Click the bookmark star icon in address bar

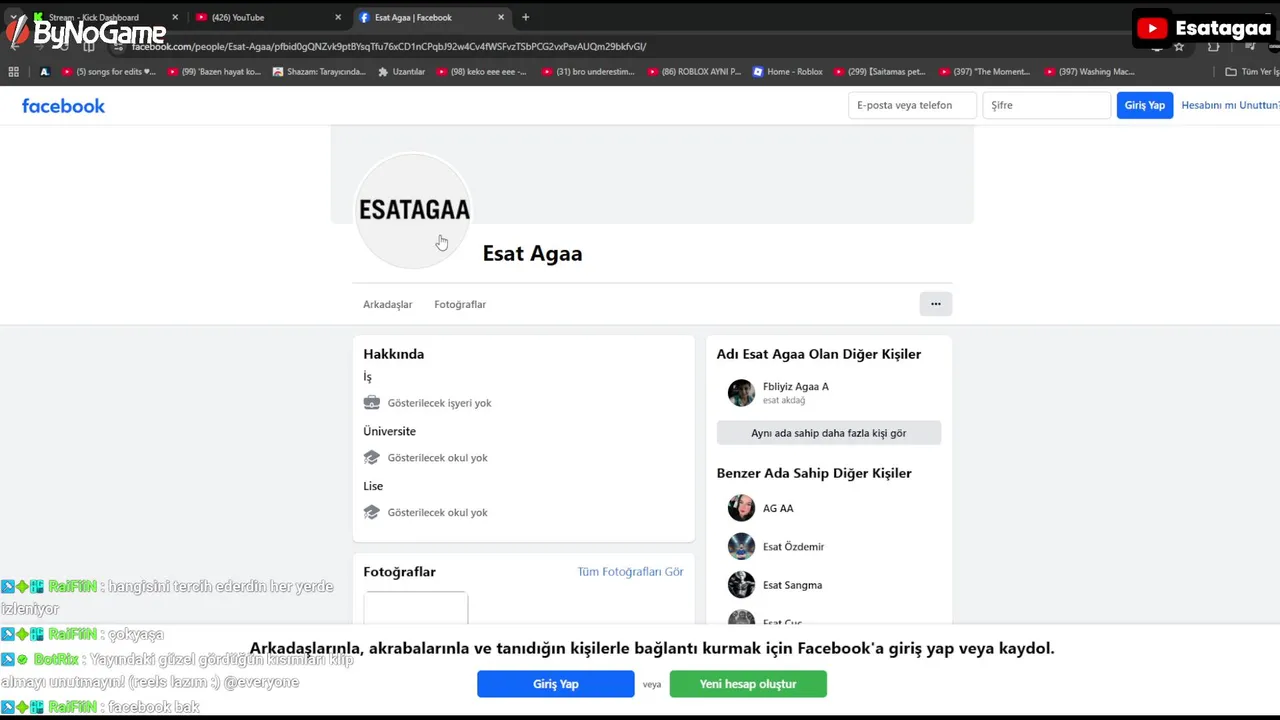pyautogui.click(x=1179, y=47)
